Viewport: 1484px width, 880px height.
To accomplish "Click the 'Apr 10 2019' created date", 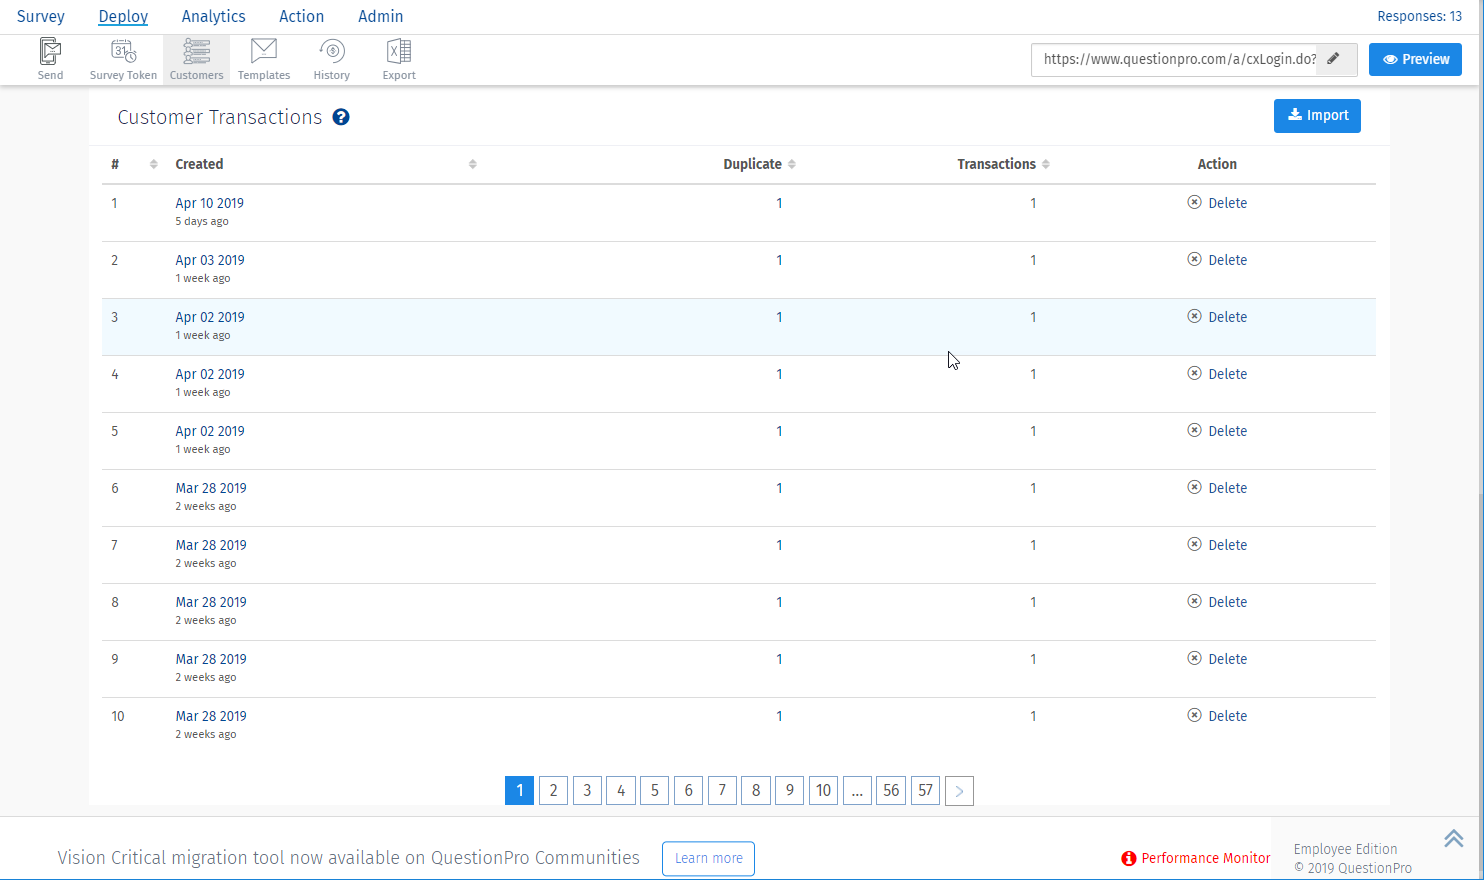I will pos(210,203).
